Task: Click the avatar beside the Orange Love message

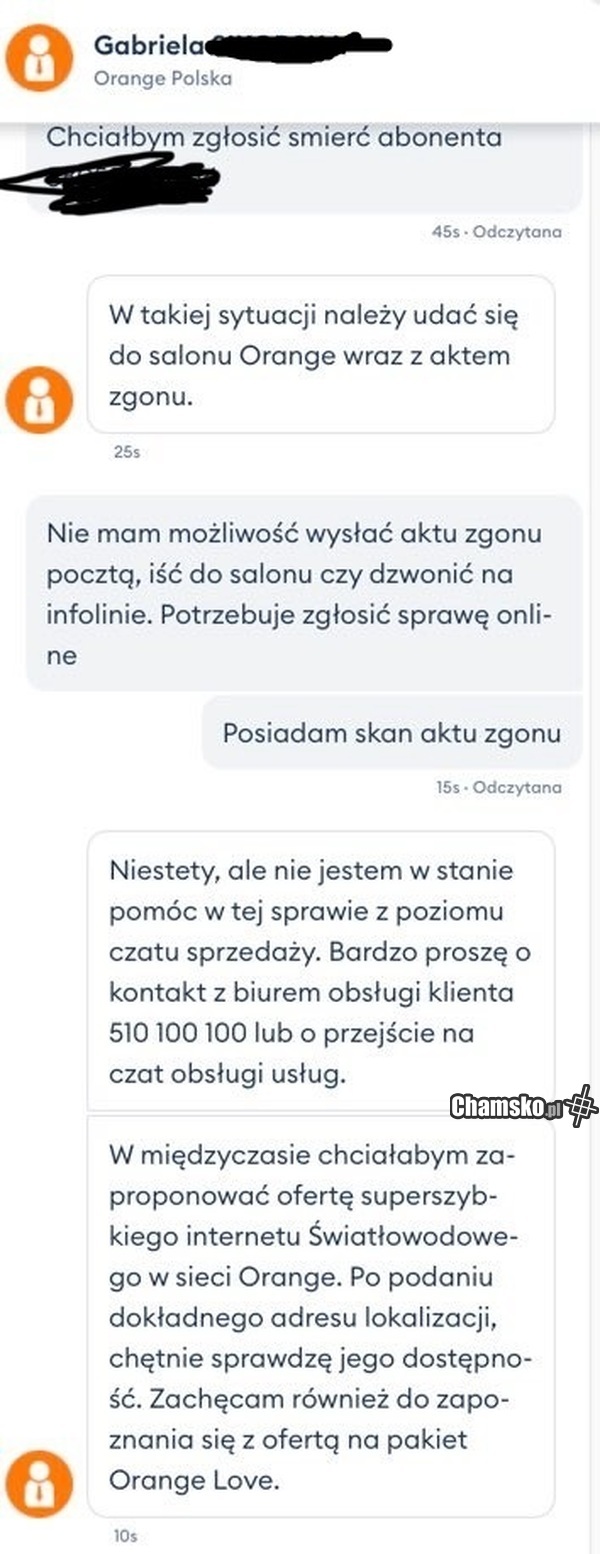Action: point(39,1484)
